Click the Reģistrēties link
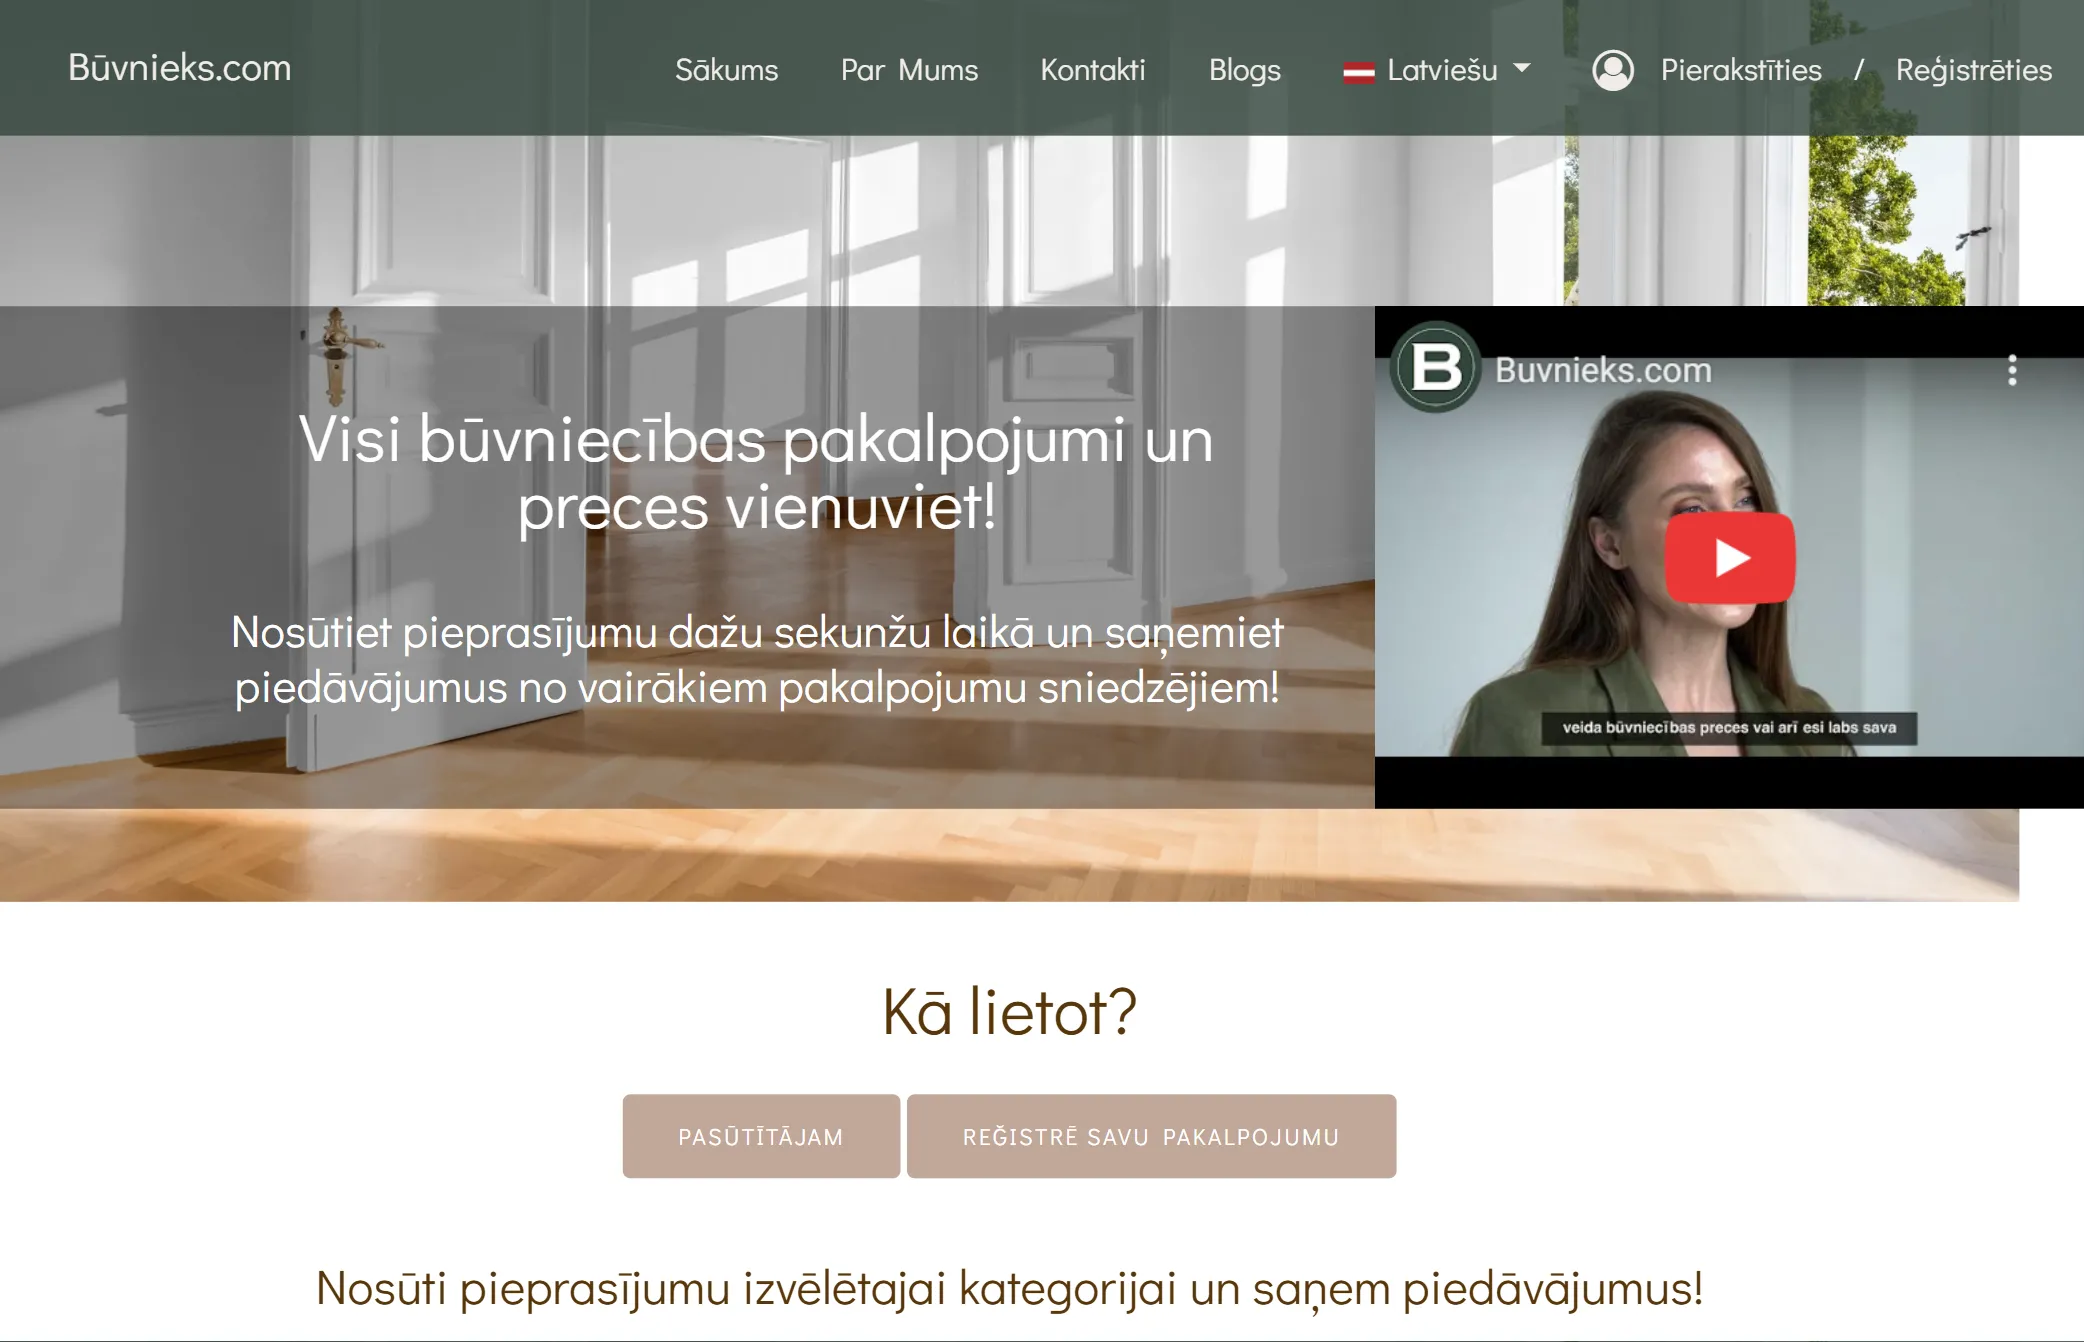Image resolution: width=2084 pixels, height=1342 pixels. point(1973,70)
